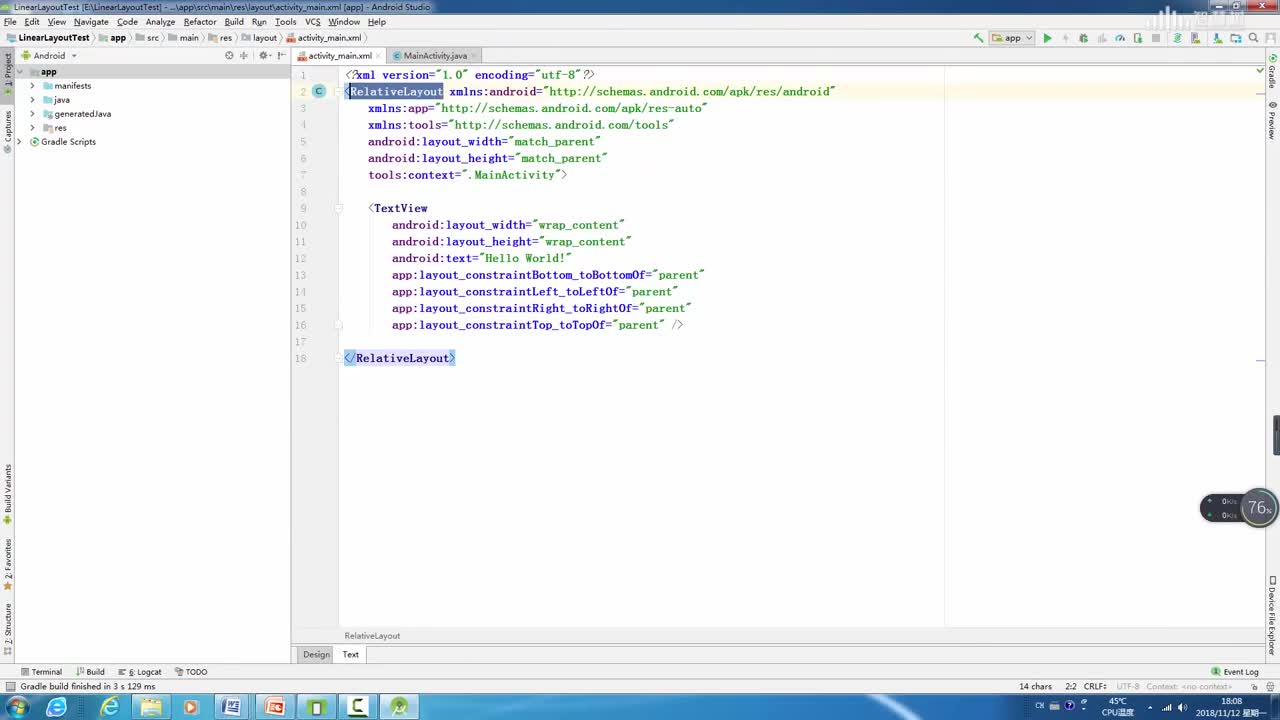Viewport: 1280px width, 720px height.
Task: Select the Text editor tab
Action: coord(351,655)
